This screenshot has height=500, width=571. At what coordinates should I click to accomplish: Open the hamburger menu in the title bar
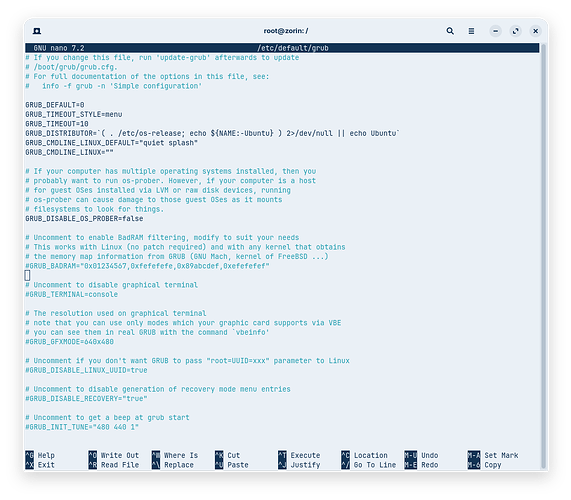point(471,31)
